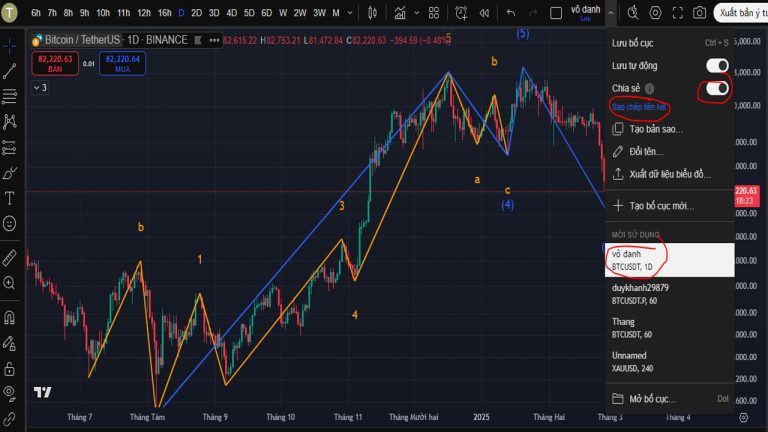Enter fullscreen mode
The width and height of the screenshot is (768, 432).
click(x=677, y=13)
